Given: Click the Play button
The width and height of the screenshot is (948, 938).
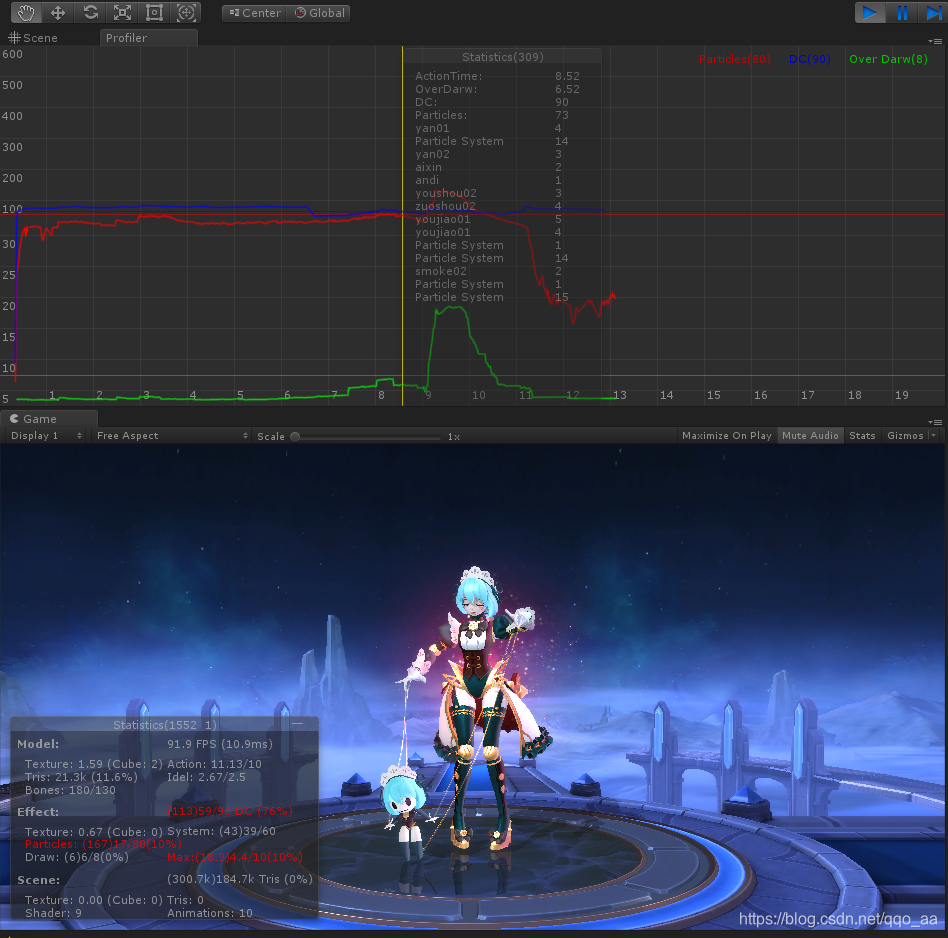Looking at the screenshot, I should (870, 13).
